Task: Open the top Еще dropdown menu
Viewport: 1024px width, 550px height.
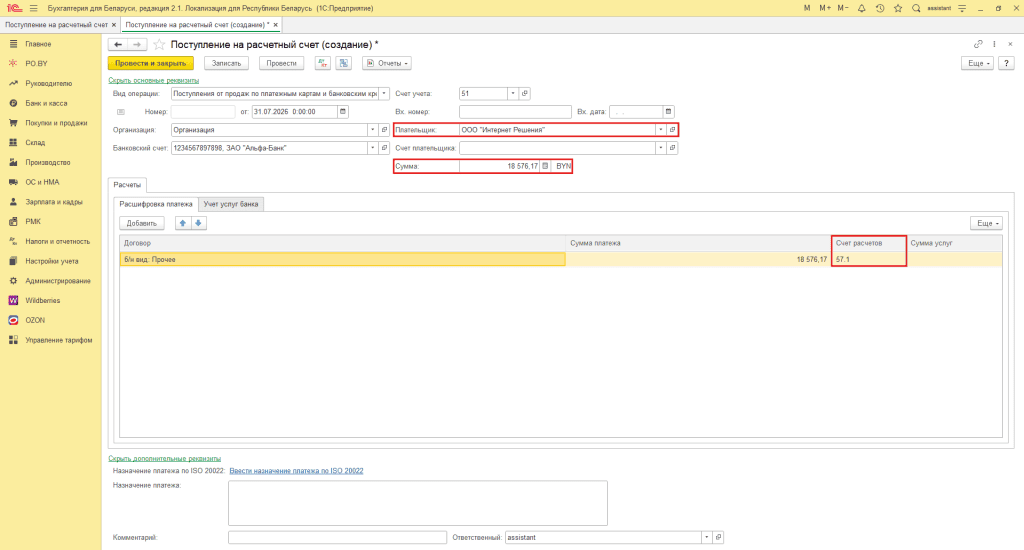Action: tap(977, 63)
